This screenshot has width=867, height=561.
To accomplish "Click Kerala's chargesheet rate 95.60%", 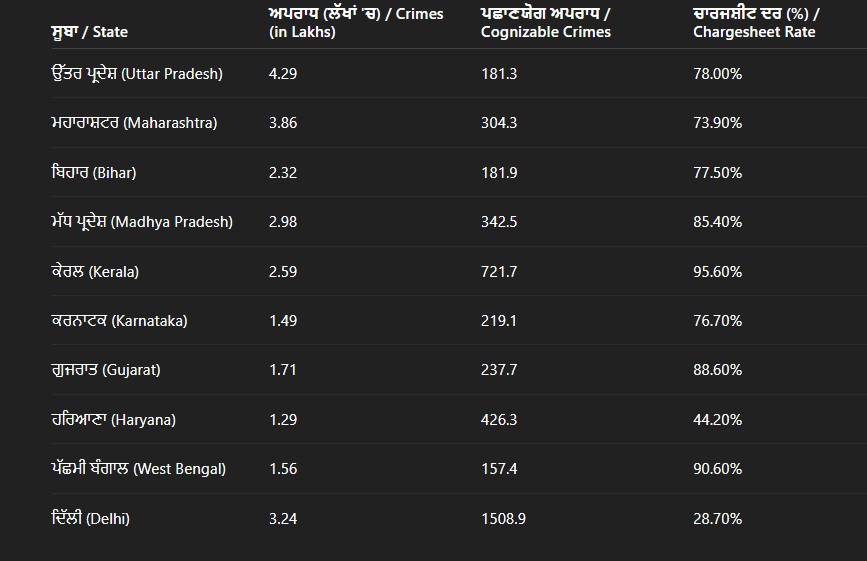I will (x=717, y=271).
